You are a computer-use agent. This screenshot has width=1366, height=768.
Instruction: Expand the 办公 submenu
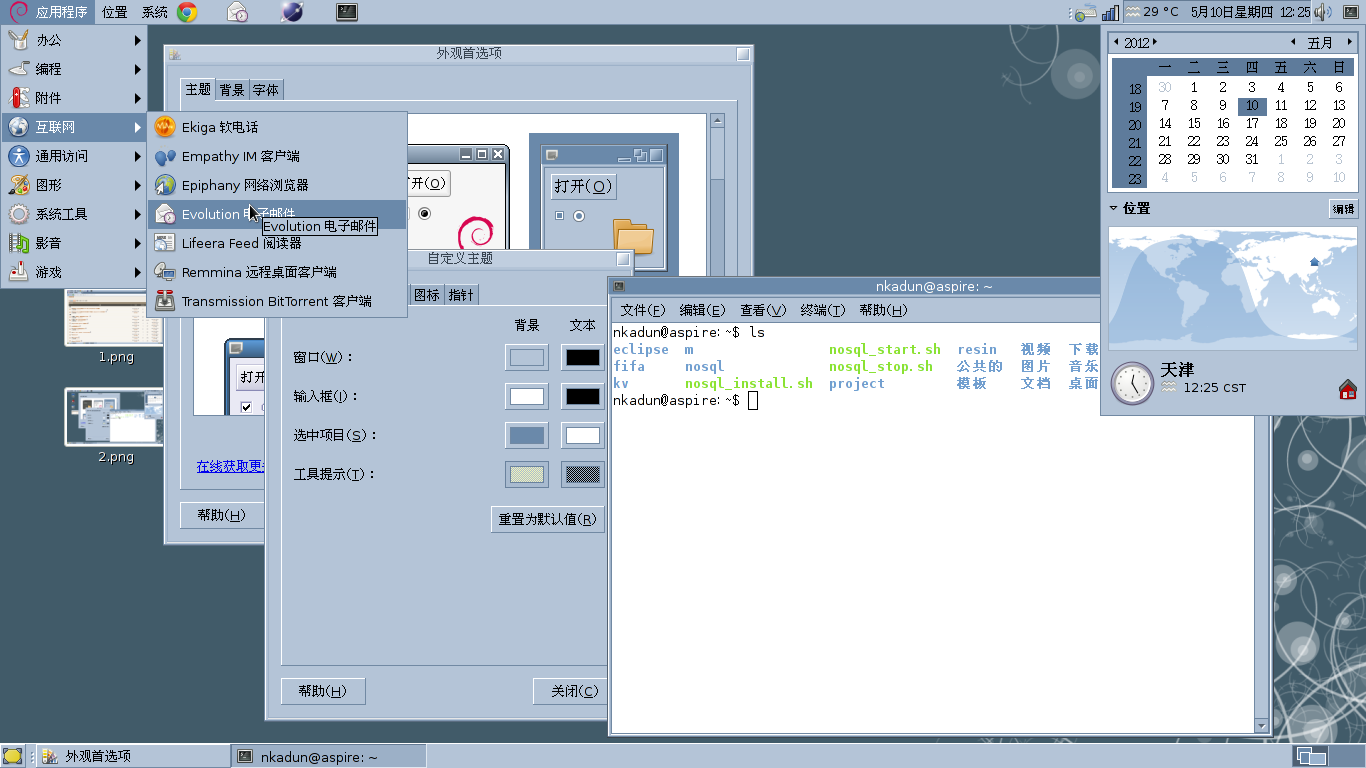point(74,40)
